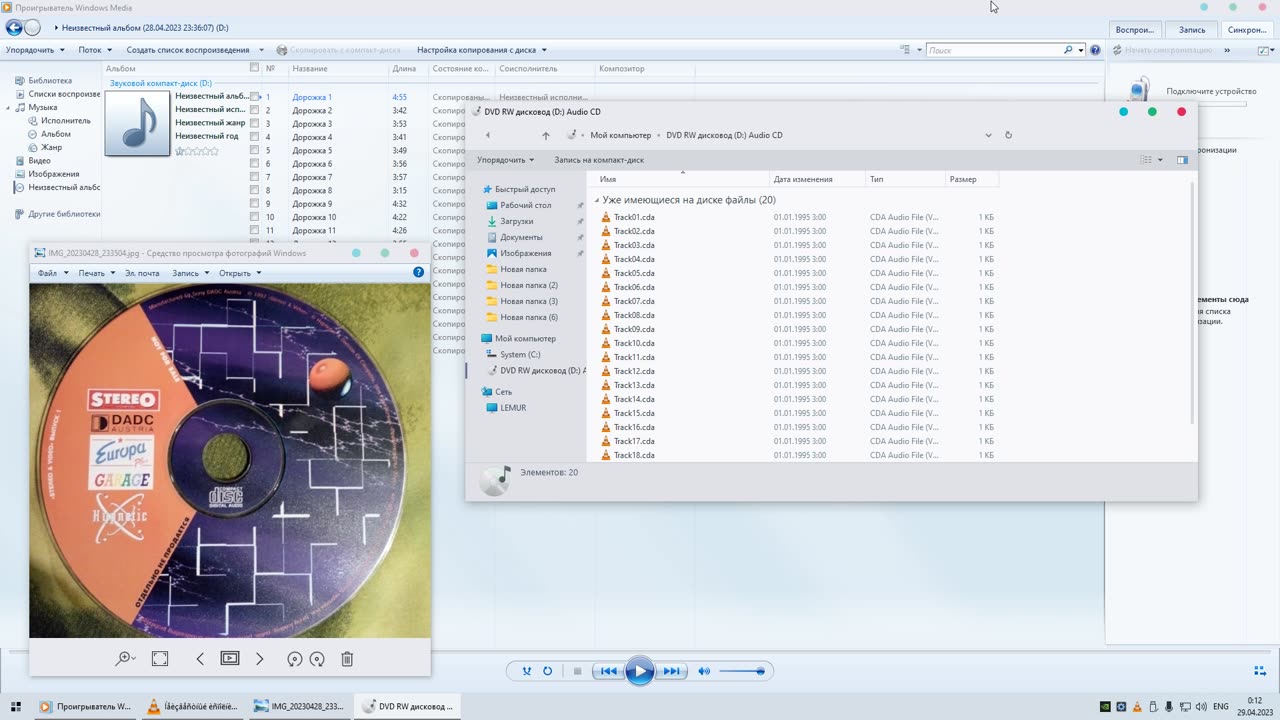Collapse the Музыка library tree node

9,107
